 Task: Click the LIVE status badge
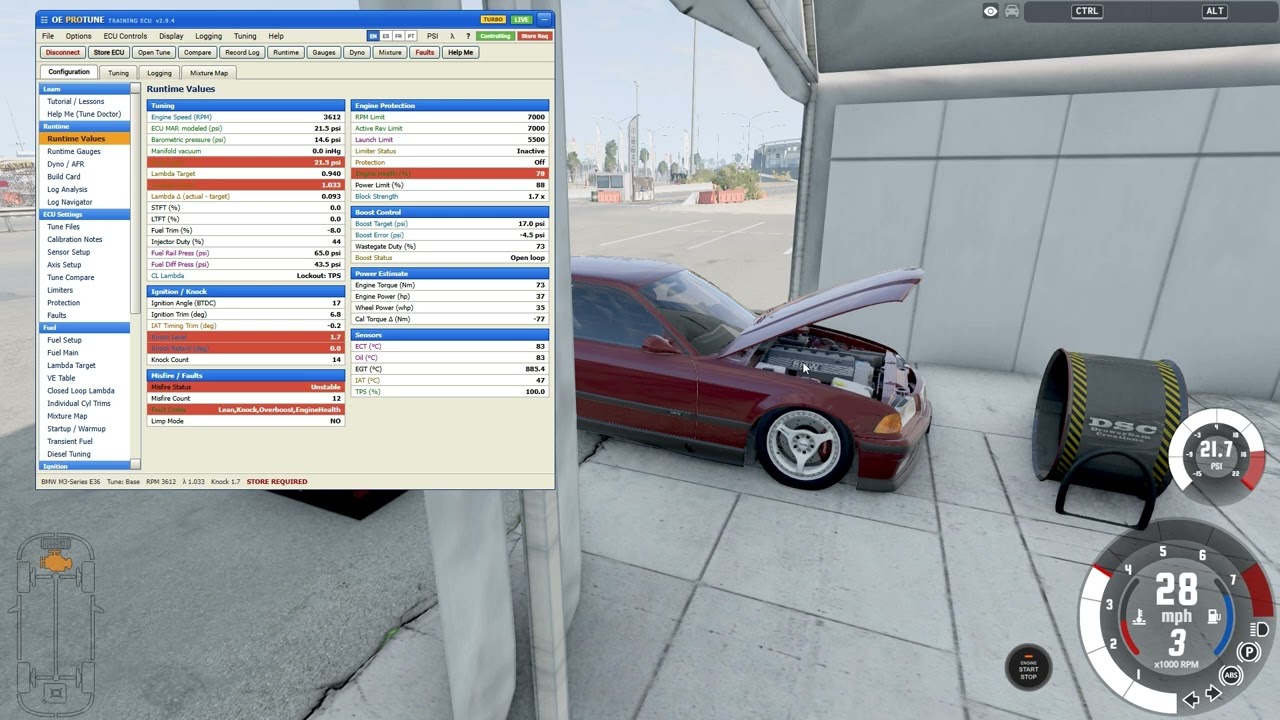coord(521,19)
